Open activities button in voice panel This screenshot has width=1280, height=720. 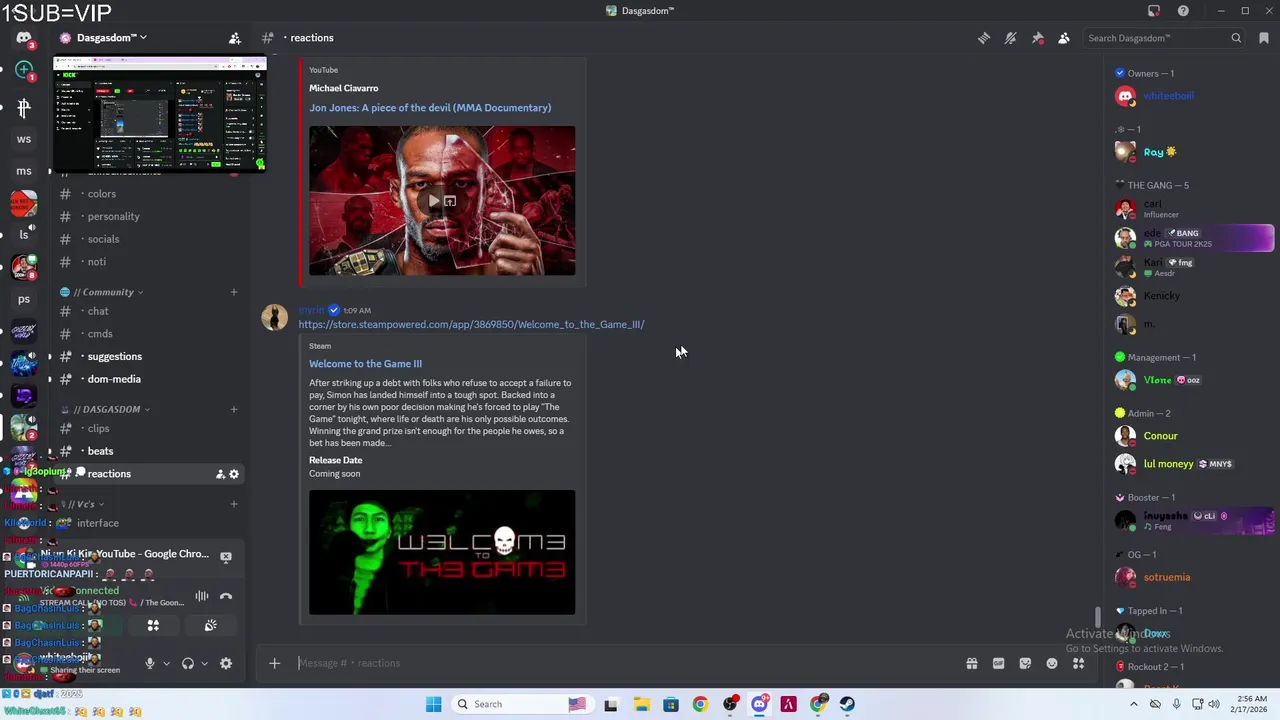[x=153, y=626]
